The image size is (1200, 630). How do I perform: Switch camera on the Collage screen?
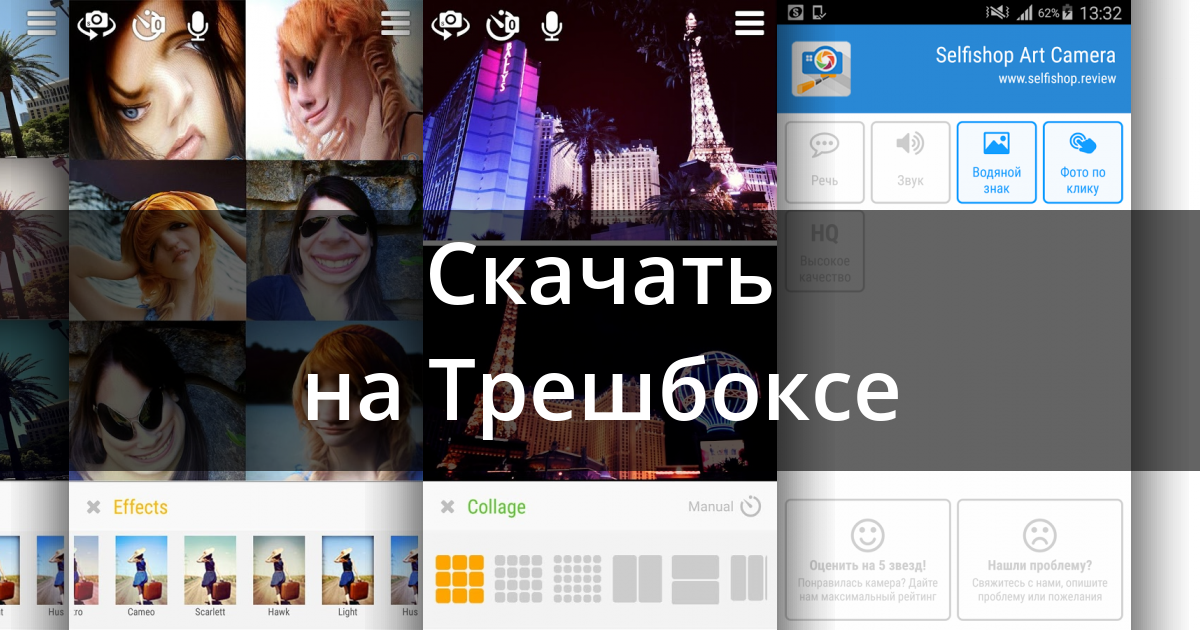coord(449,23)
